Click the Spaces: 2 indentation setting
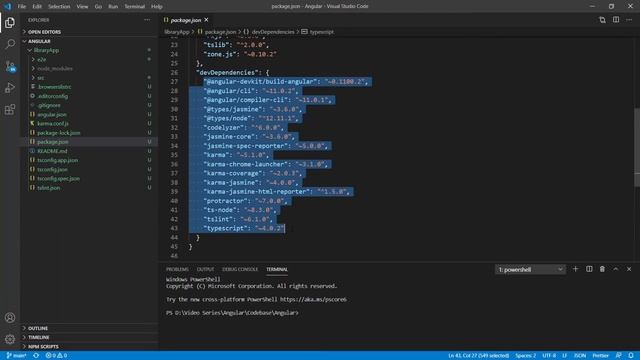This screenshot has height=360, width=640. [525, 356]
